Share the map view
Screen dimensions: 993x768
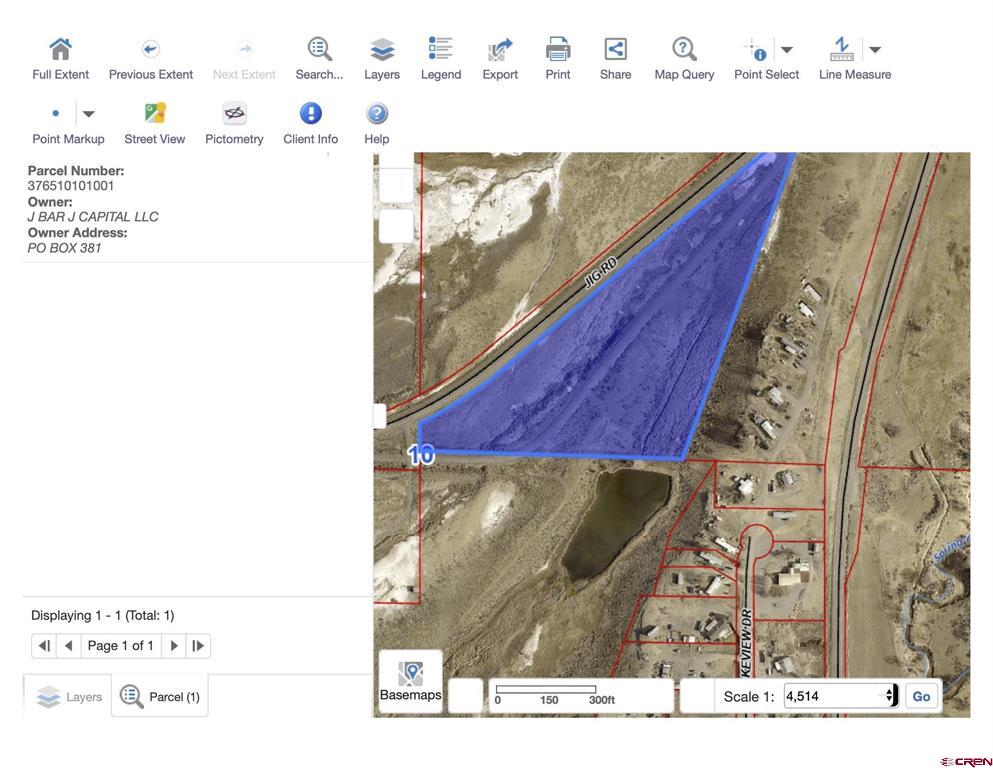click(615, 49)
